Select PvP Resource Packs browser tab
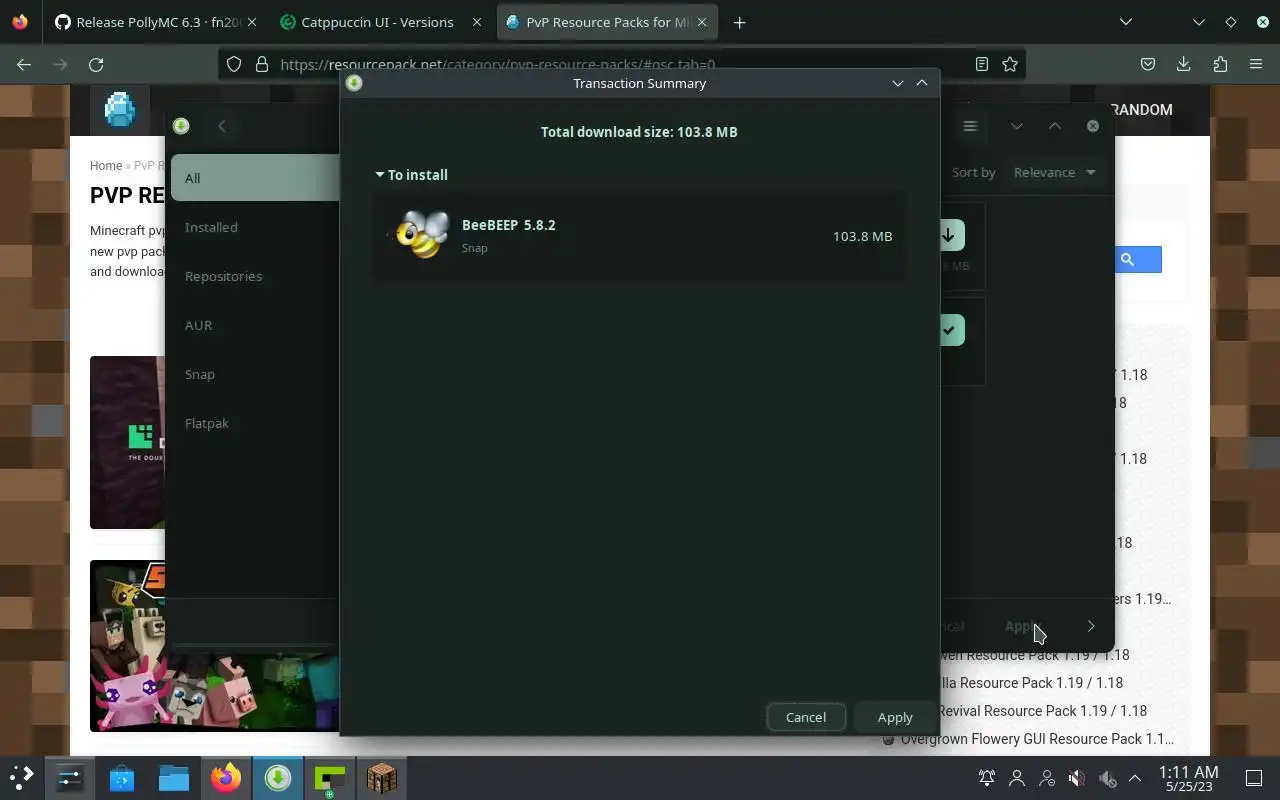 pos(606,22)
